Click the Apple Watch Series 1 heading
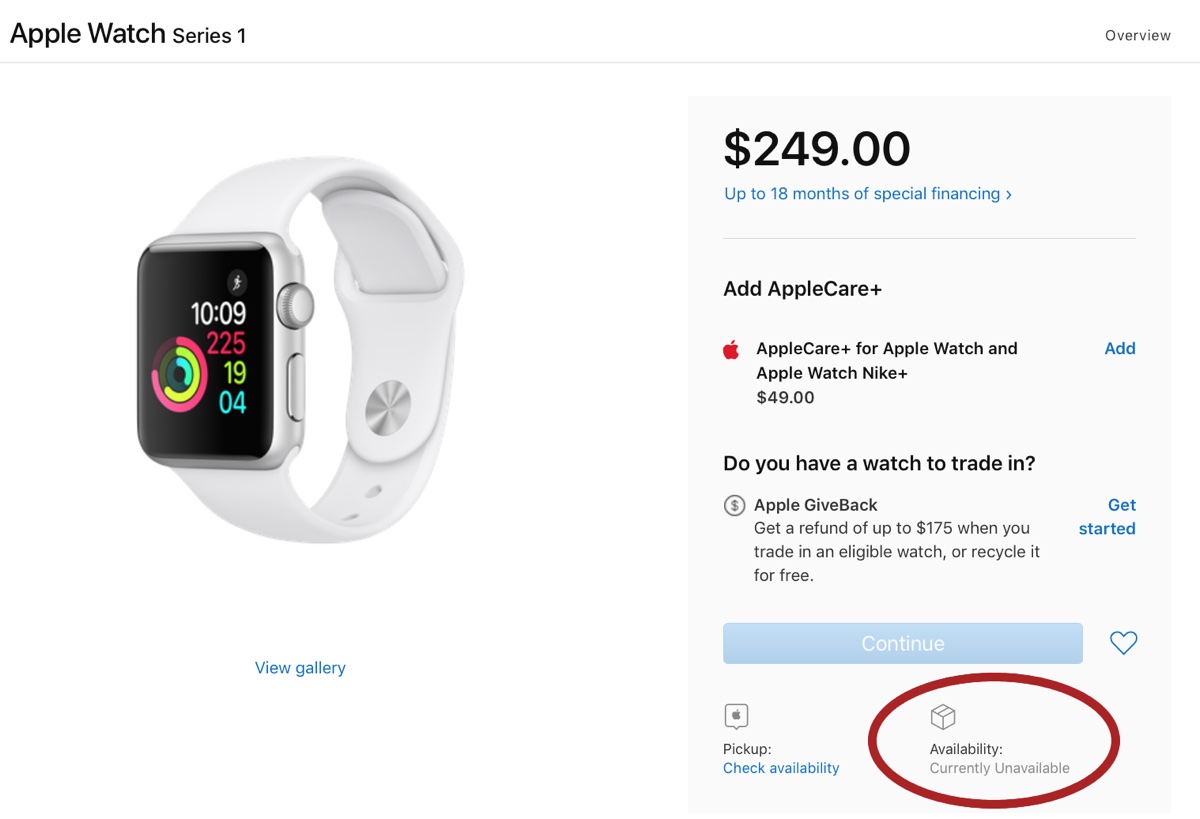 pos(127,33)
